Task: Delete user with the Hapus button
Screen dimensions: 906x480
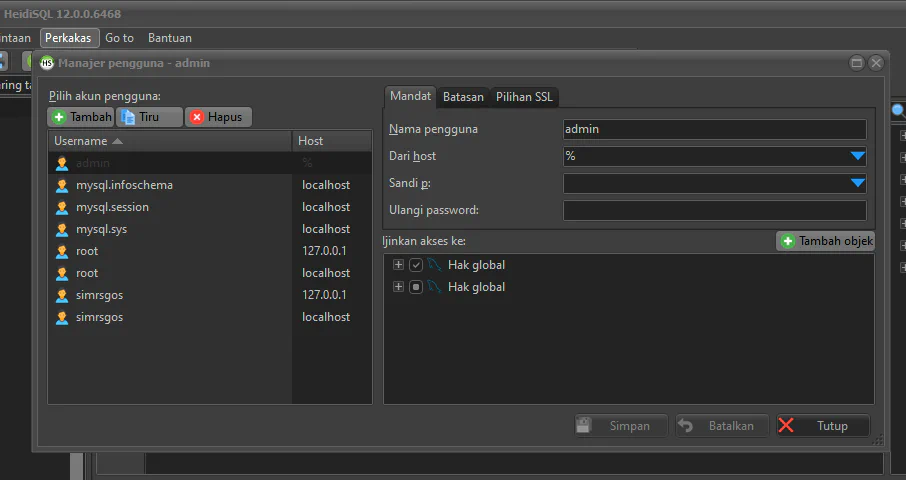Action: tap(218, 117)
